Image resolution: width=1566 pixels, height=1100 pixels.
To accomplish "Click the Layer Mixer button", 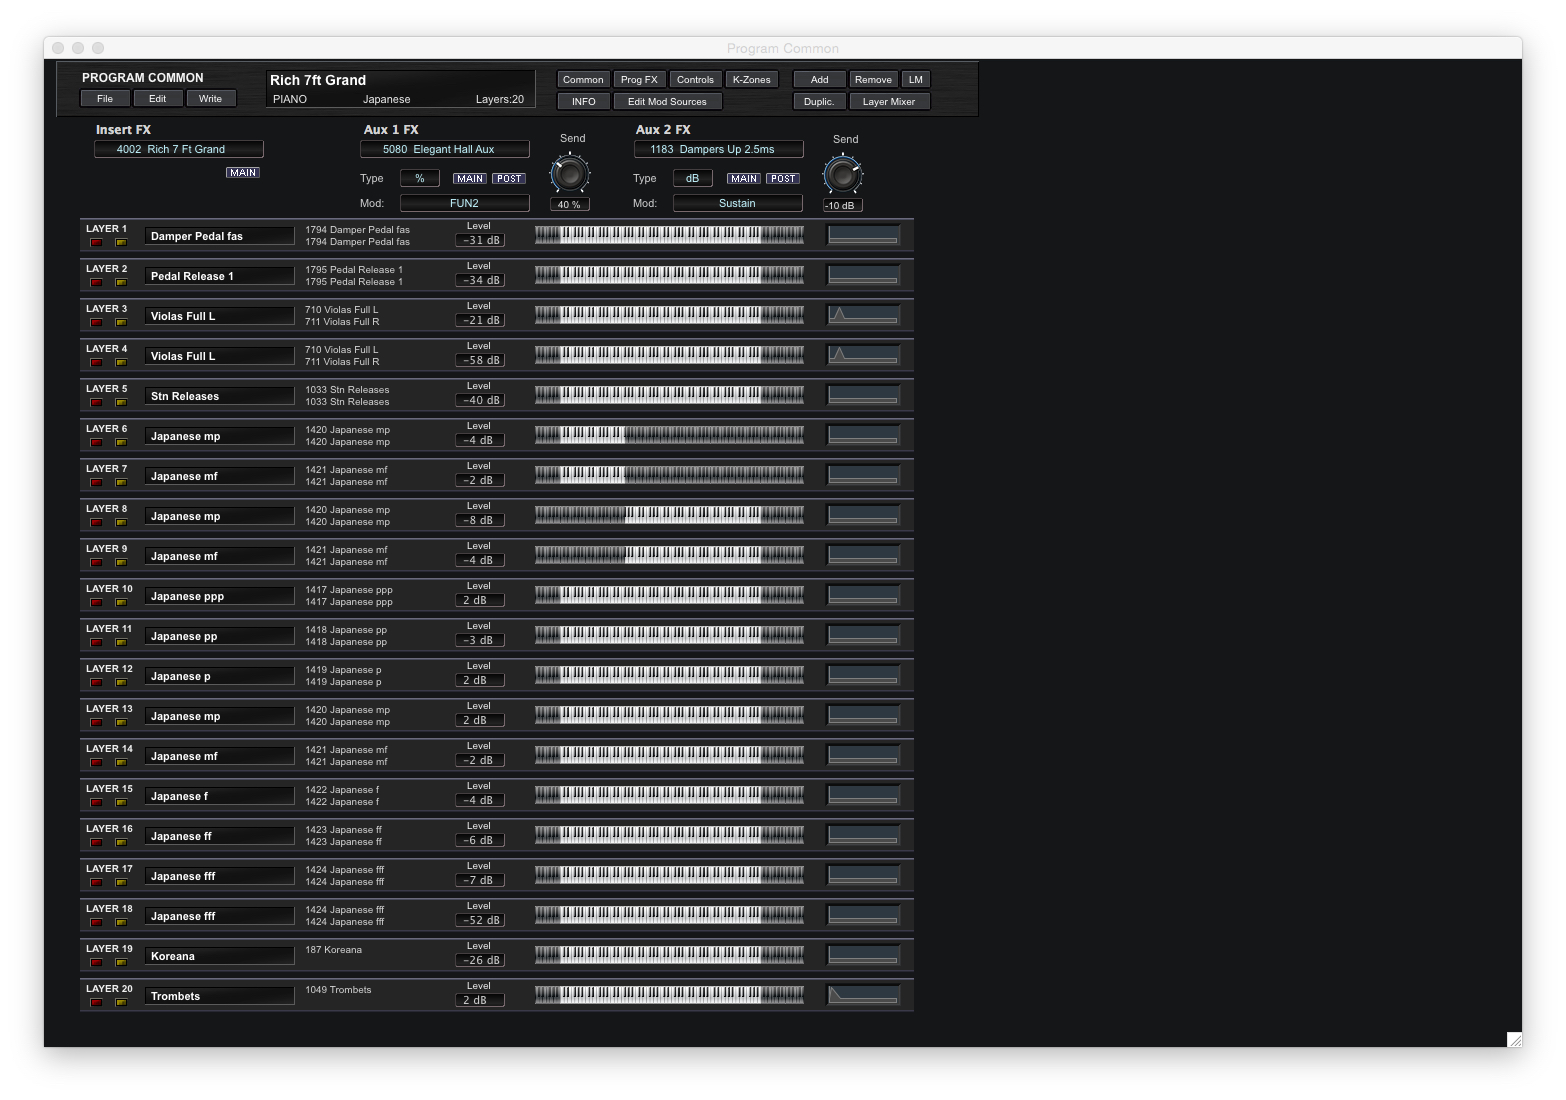I will coord(889,102).
